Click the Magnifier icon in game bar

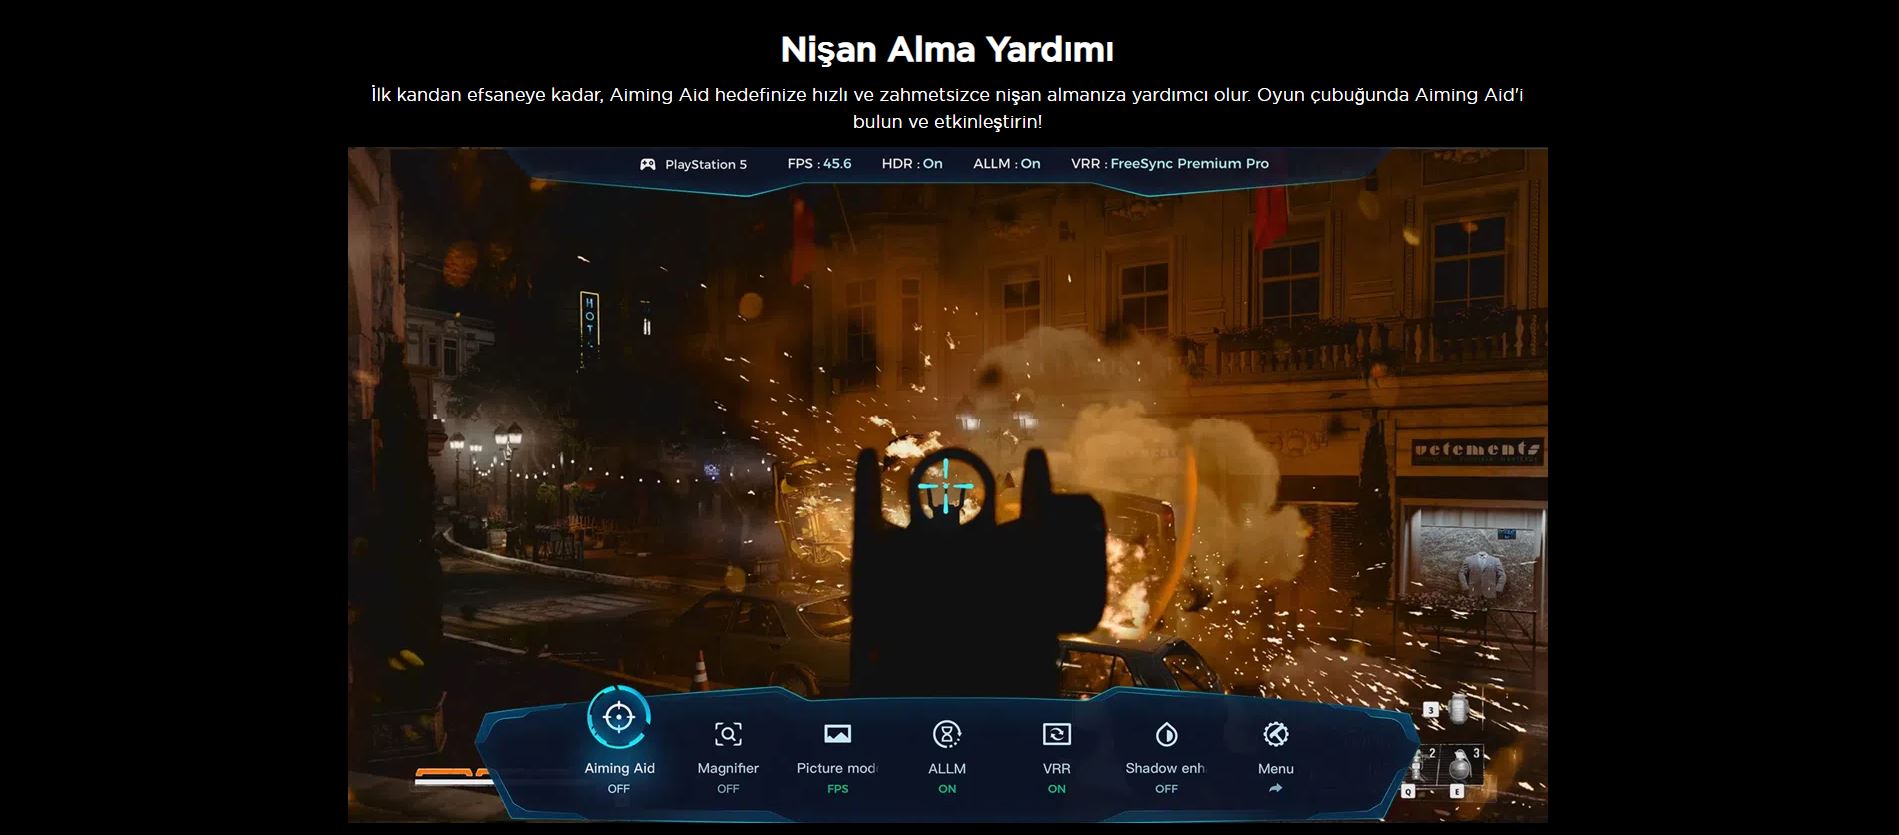(x=728, y=734)
